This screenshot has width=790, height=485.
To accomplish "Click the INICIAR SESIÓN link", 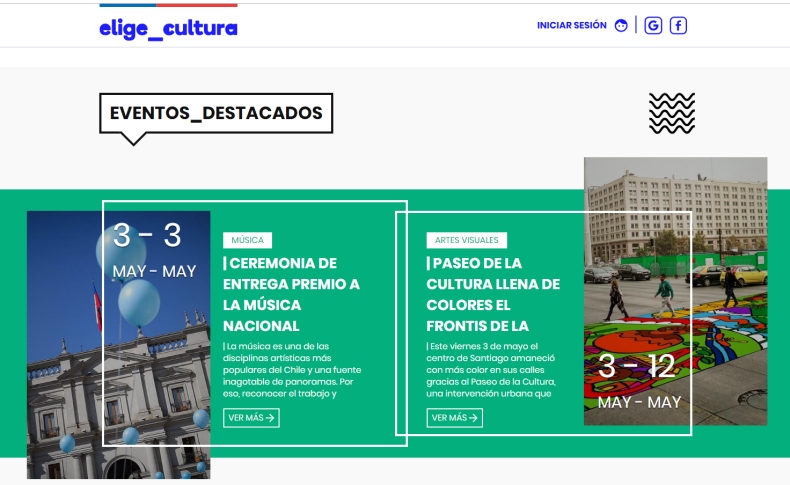I will [x=572, y=25].
